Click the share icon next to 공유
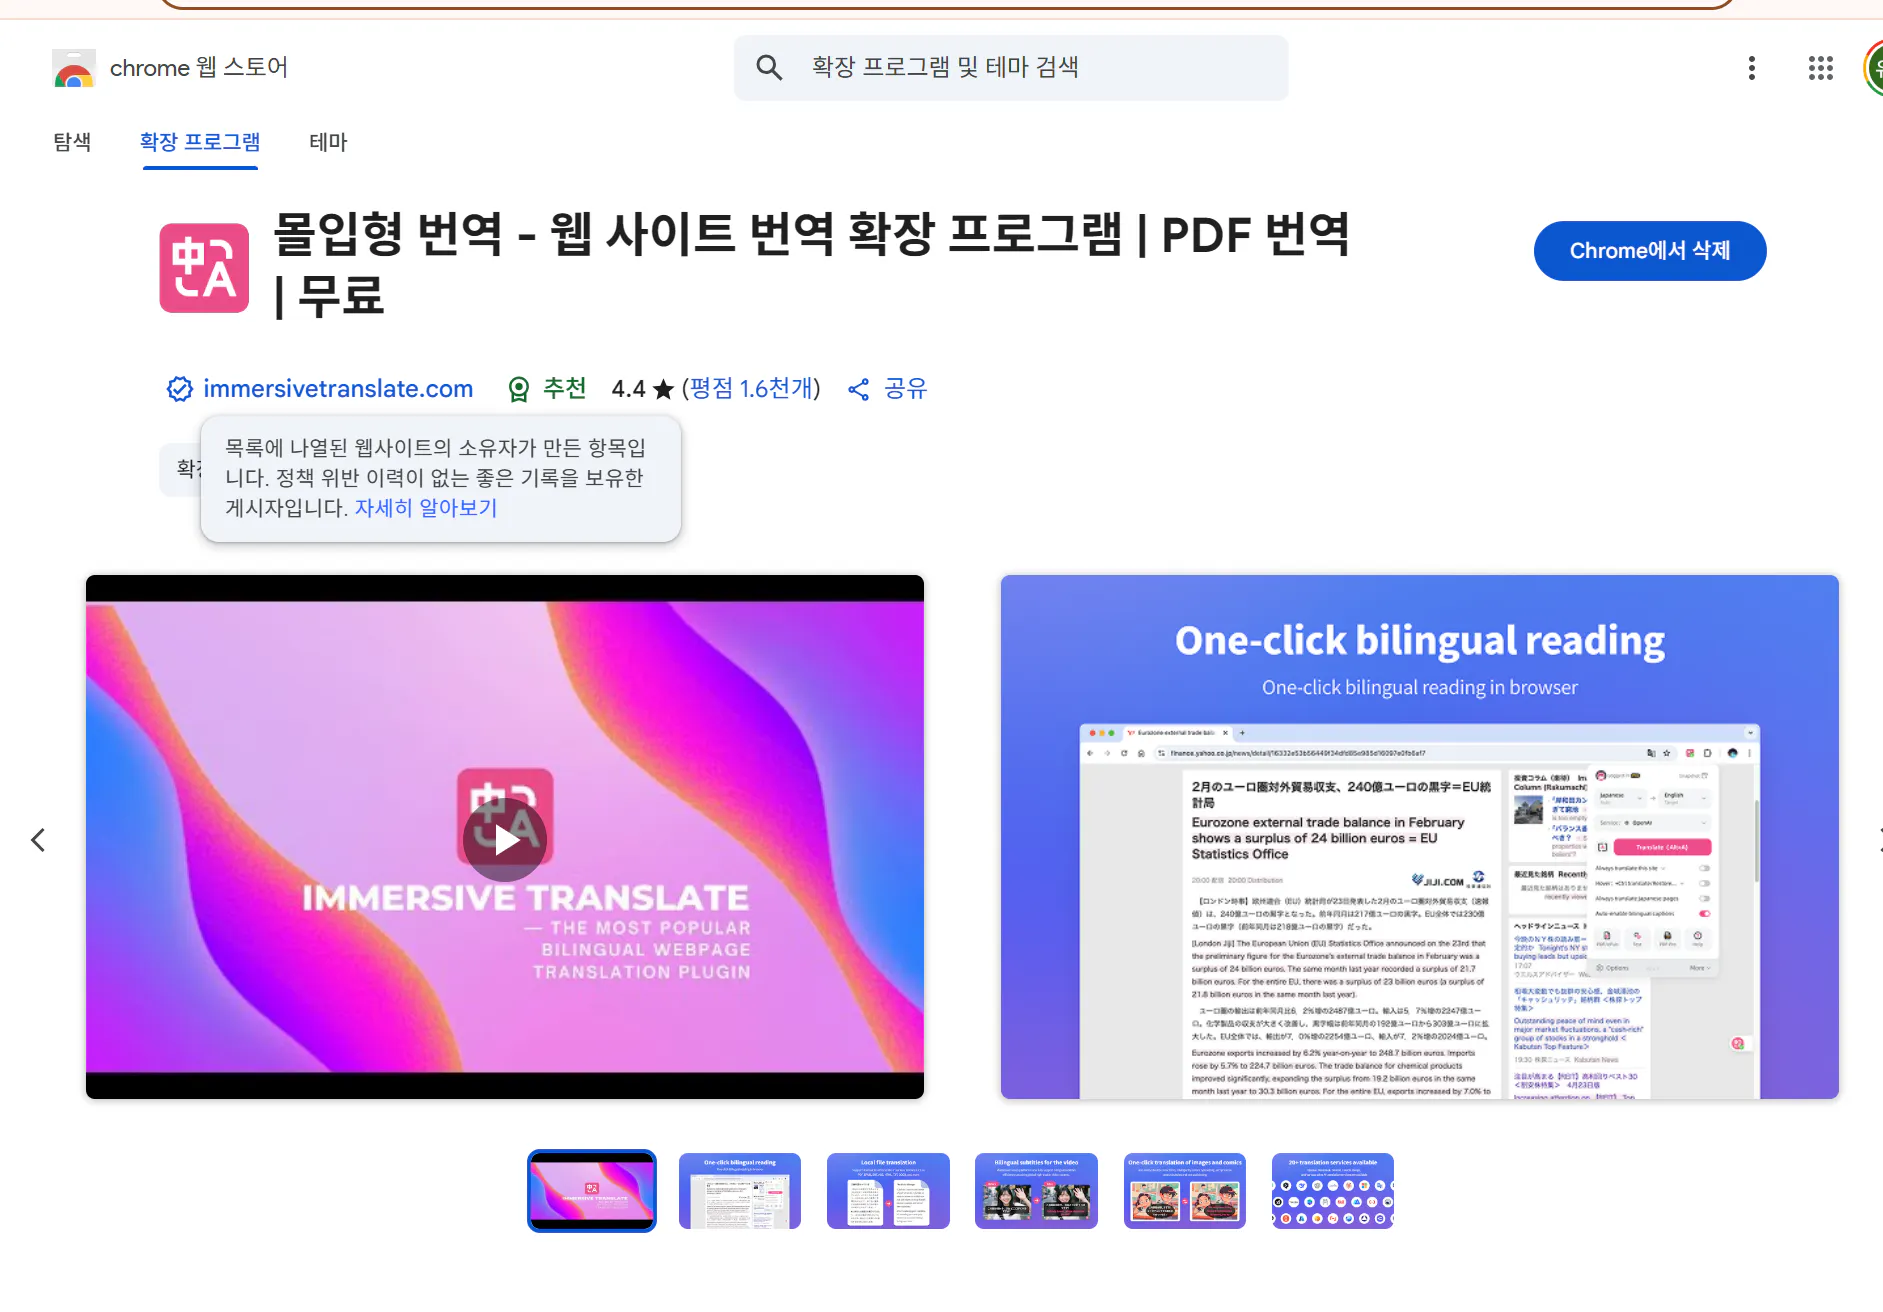1883x1312 pixels. coord(858,389)
